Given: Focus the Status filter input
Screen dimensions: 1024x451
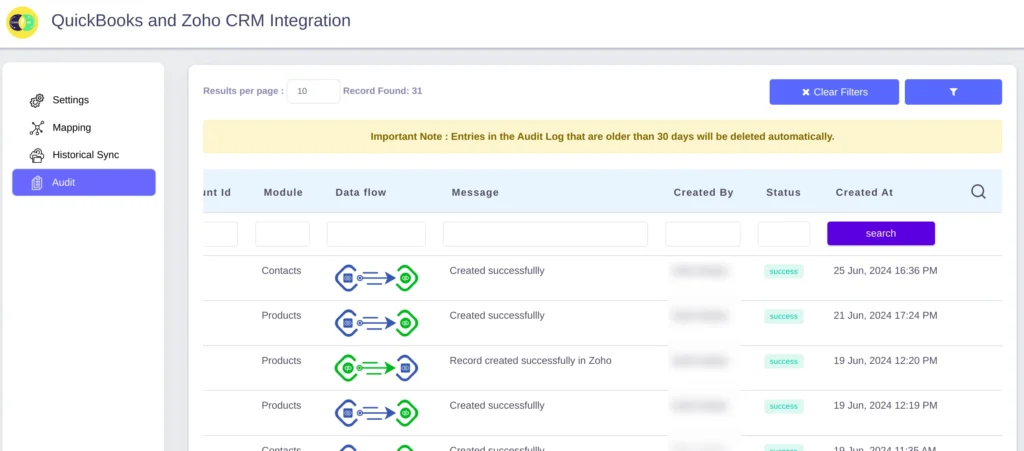Looking at the screenshot, I should (784, 234).
